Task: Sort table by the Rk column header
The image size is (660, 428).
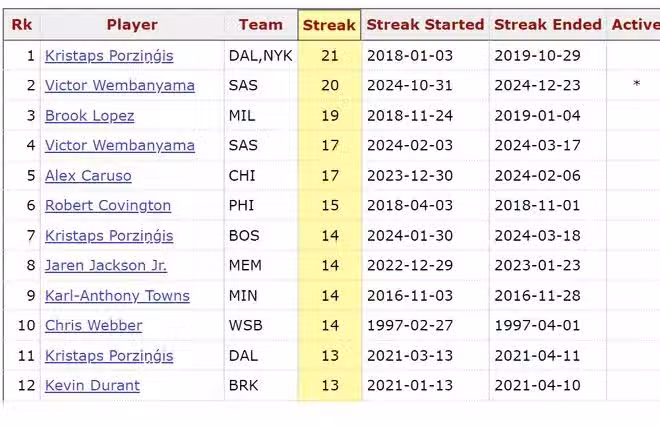Action: click(21, 25)
